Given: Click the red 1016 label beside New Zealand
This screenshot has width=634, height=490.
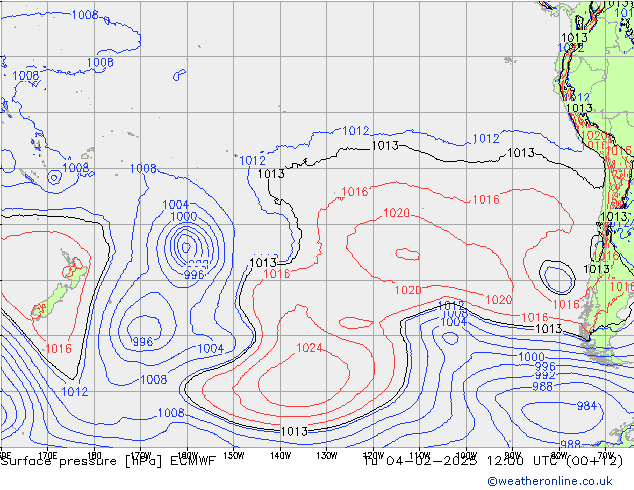Looking at the screenshot, I should click(59, 348).
